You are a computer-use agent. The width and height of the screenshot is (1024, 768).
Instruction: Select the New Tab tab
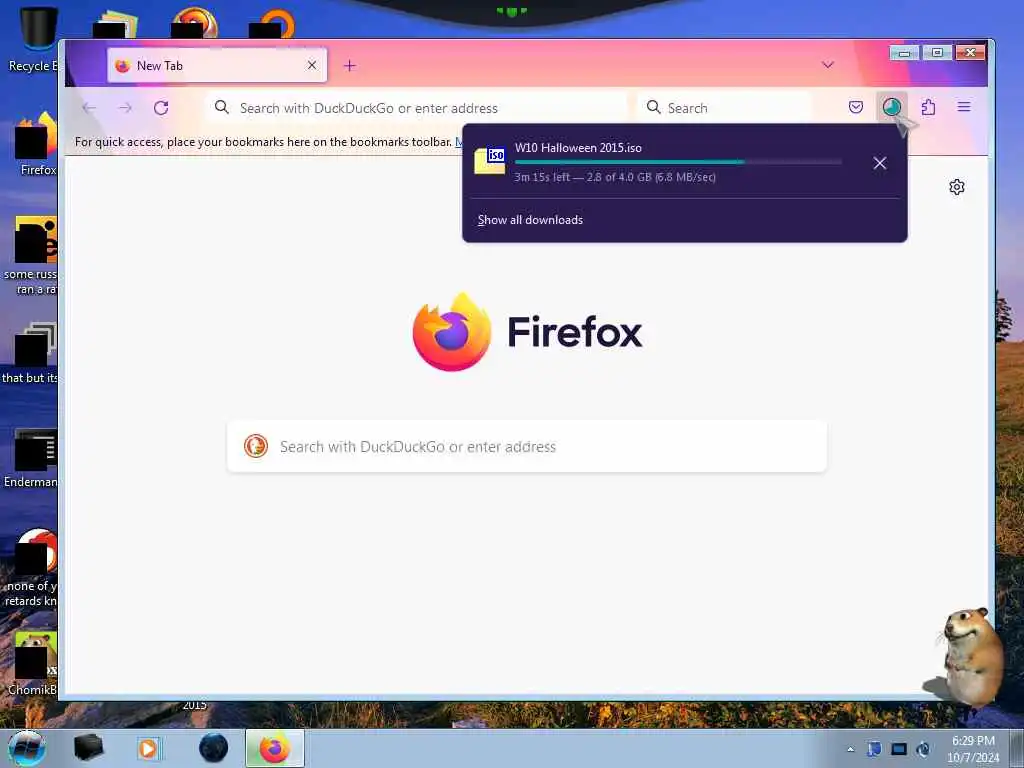tap(217, 65)
